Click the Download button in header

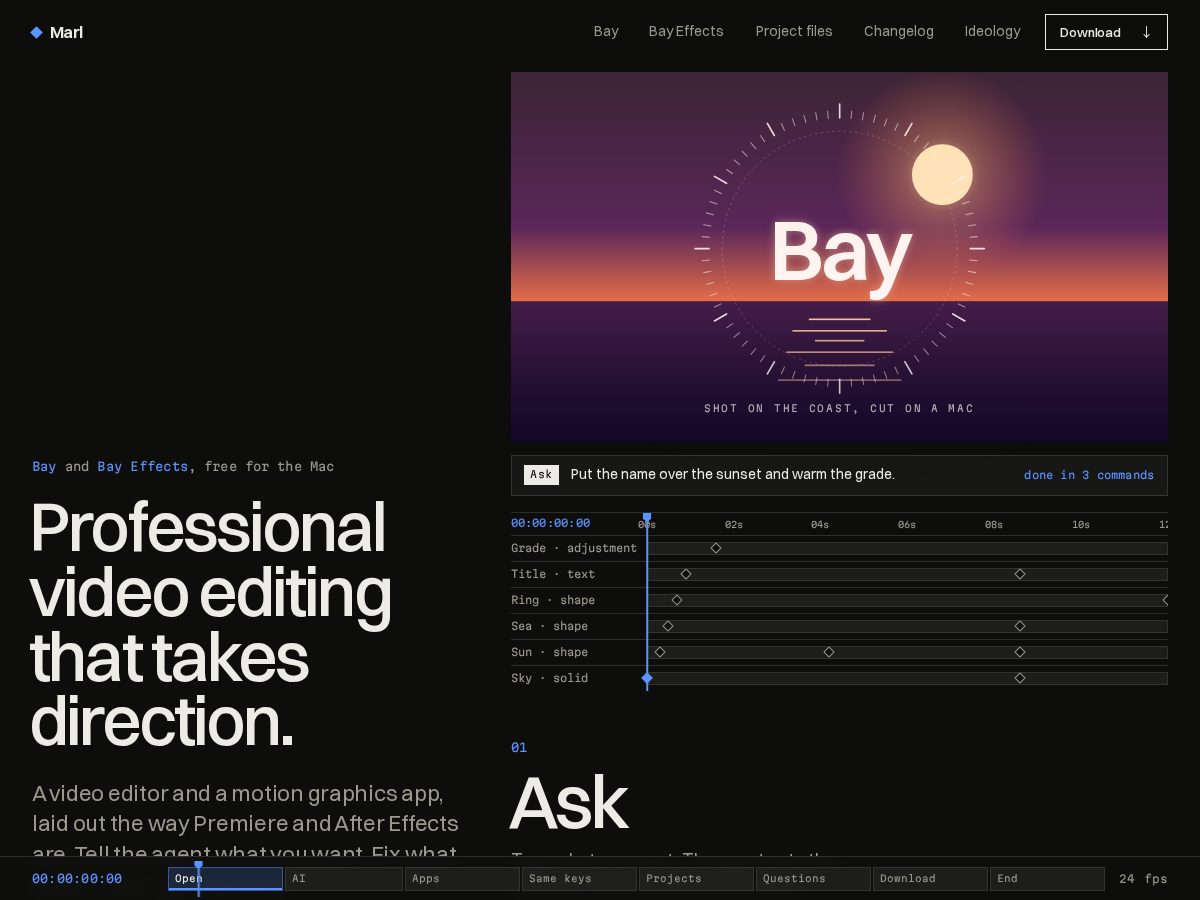click(1106, 32)
